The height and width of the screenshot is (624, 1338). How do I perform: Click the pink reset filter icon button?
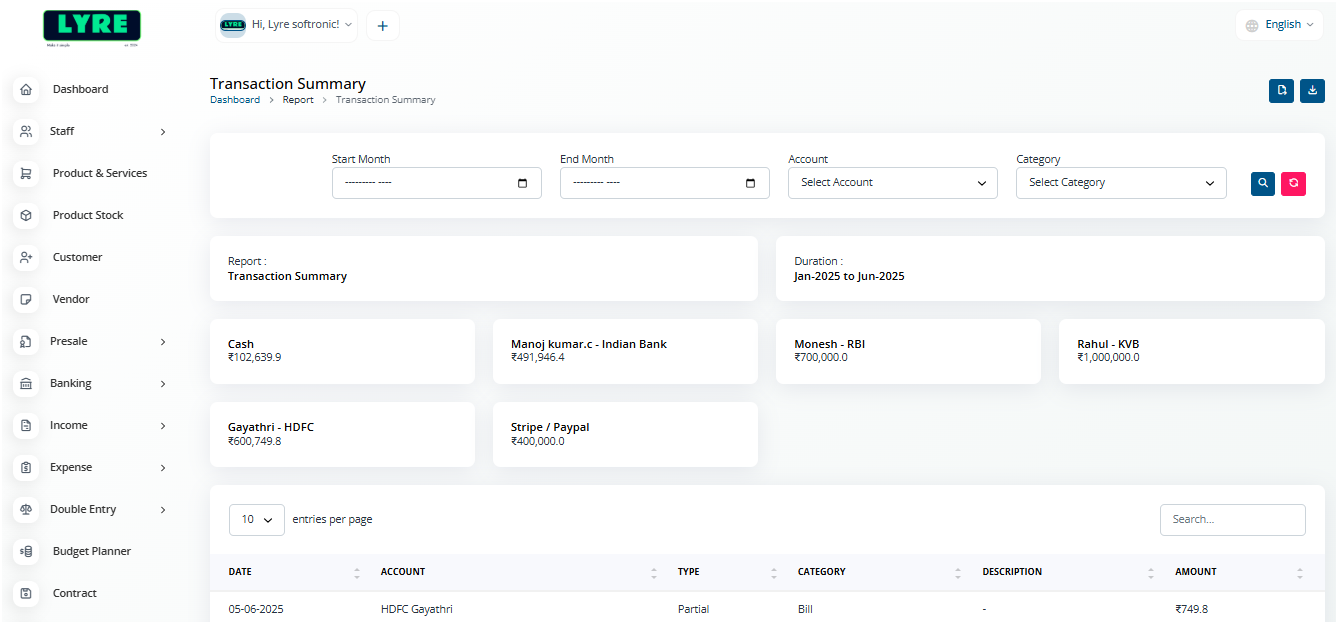pos(1293,183)
